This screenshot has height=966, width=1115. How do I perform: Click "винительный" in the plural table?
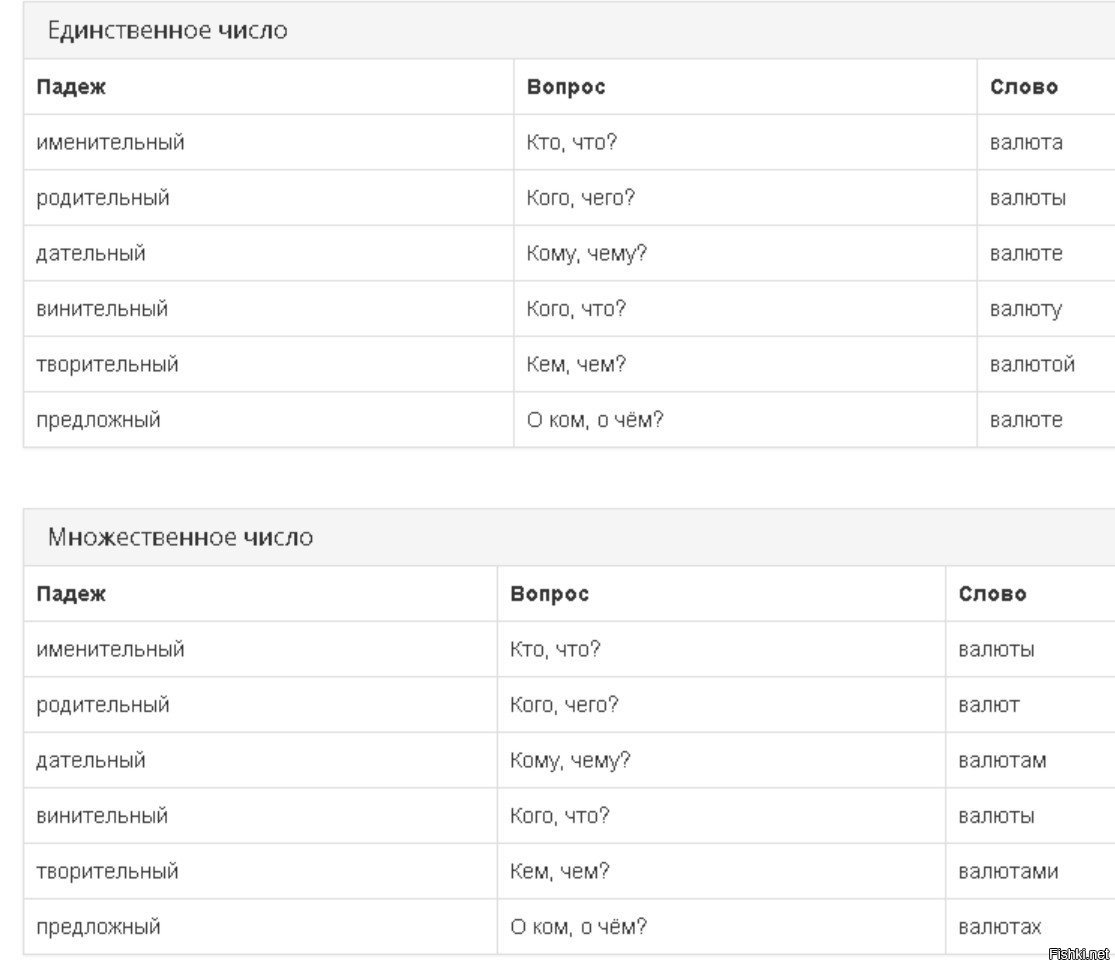(x=102, y=816)
